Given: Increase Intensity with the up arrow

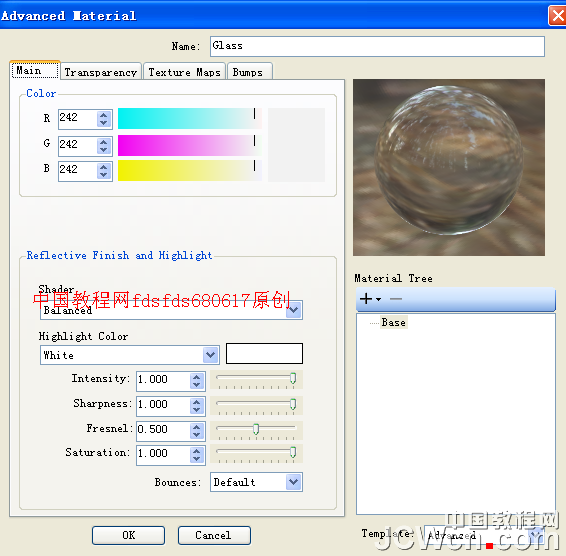Looking at the screenshot, I should pos(197,377).
